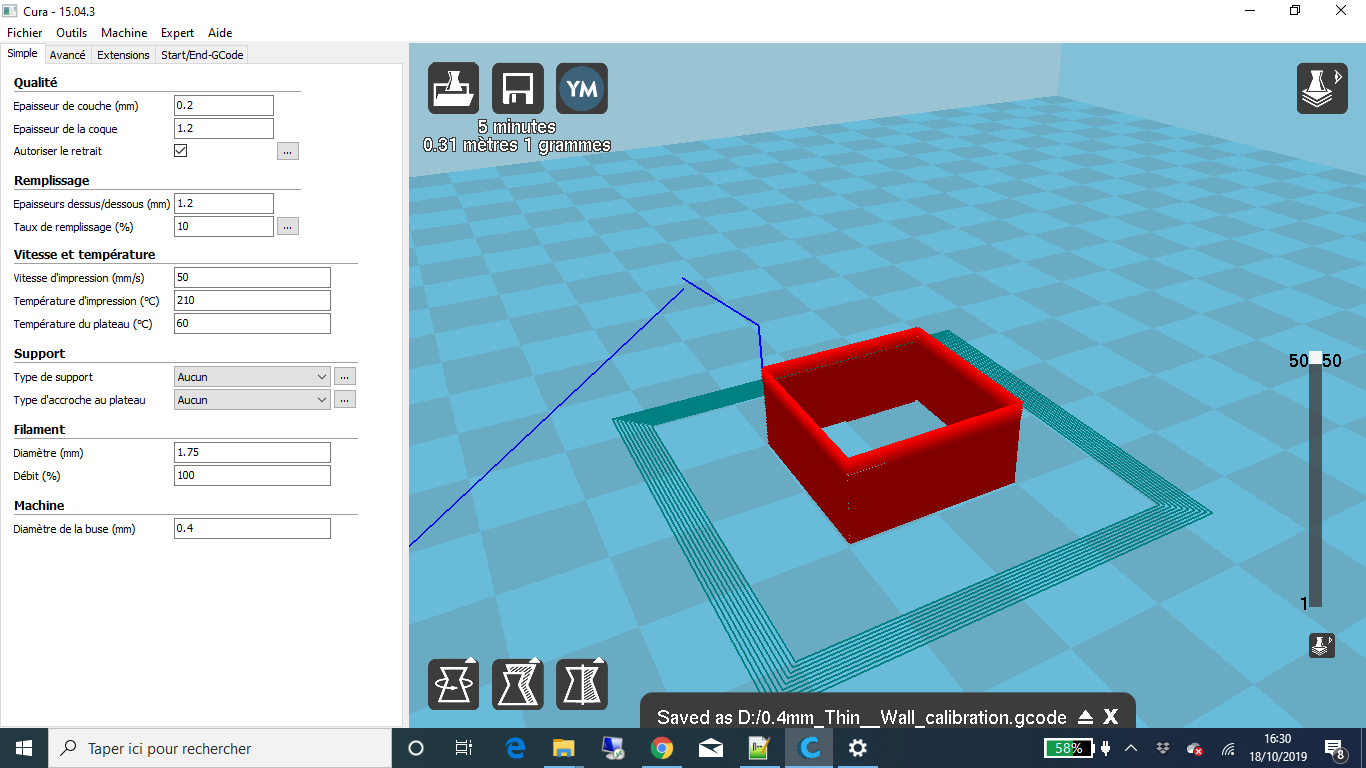Click the Windows search box 'Taper ici pour rechercher'
Screen dimensions: 1366x768
220,748
